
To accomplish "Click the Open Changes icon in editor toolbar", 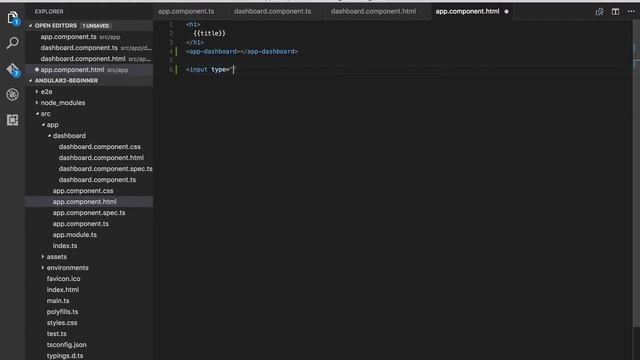I will tap(599, 11).
